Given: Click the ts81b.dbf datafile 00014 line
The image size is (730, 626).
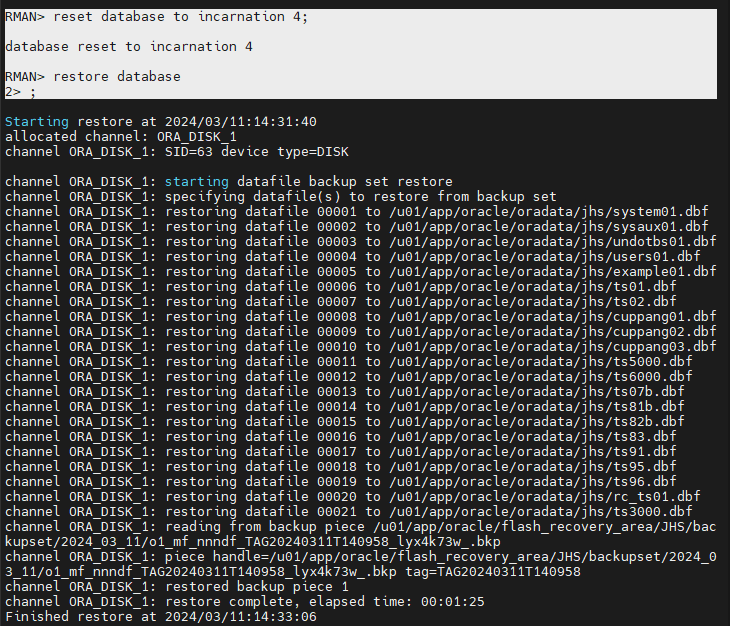Looking at the screenshot, I should [345, 406].
